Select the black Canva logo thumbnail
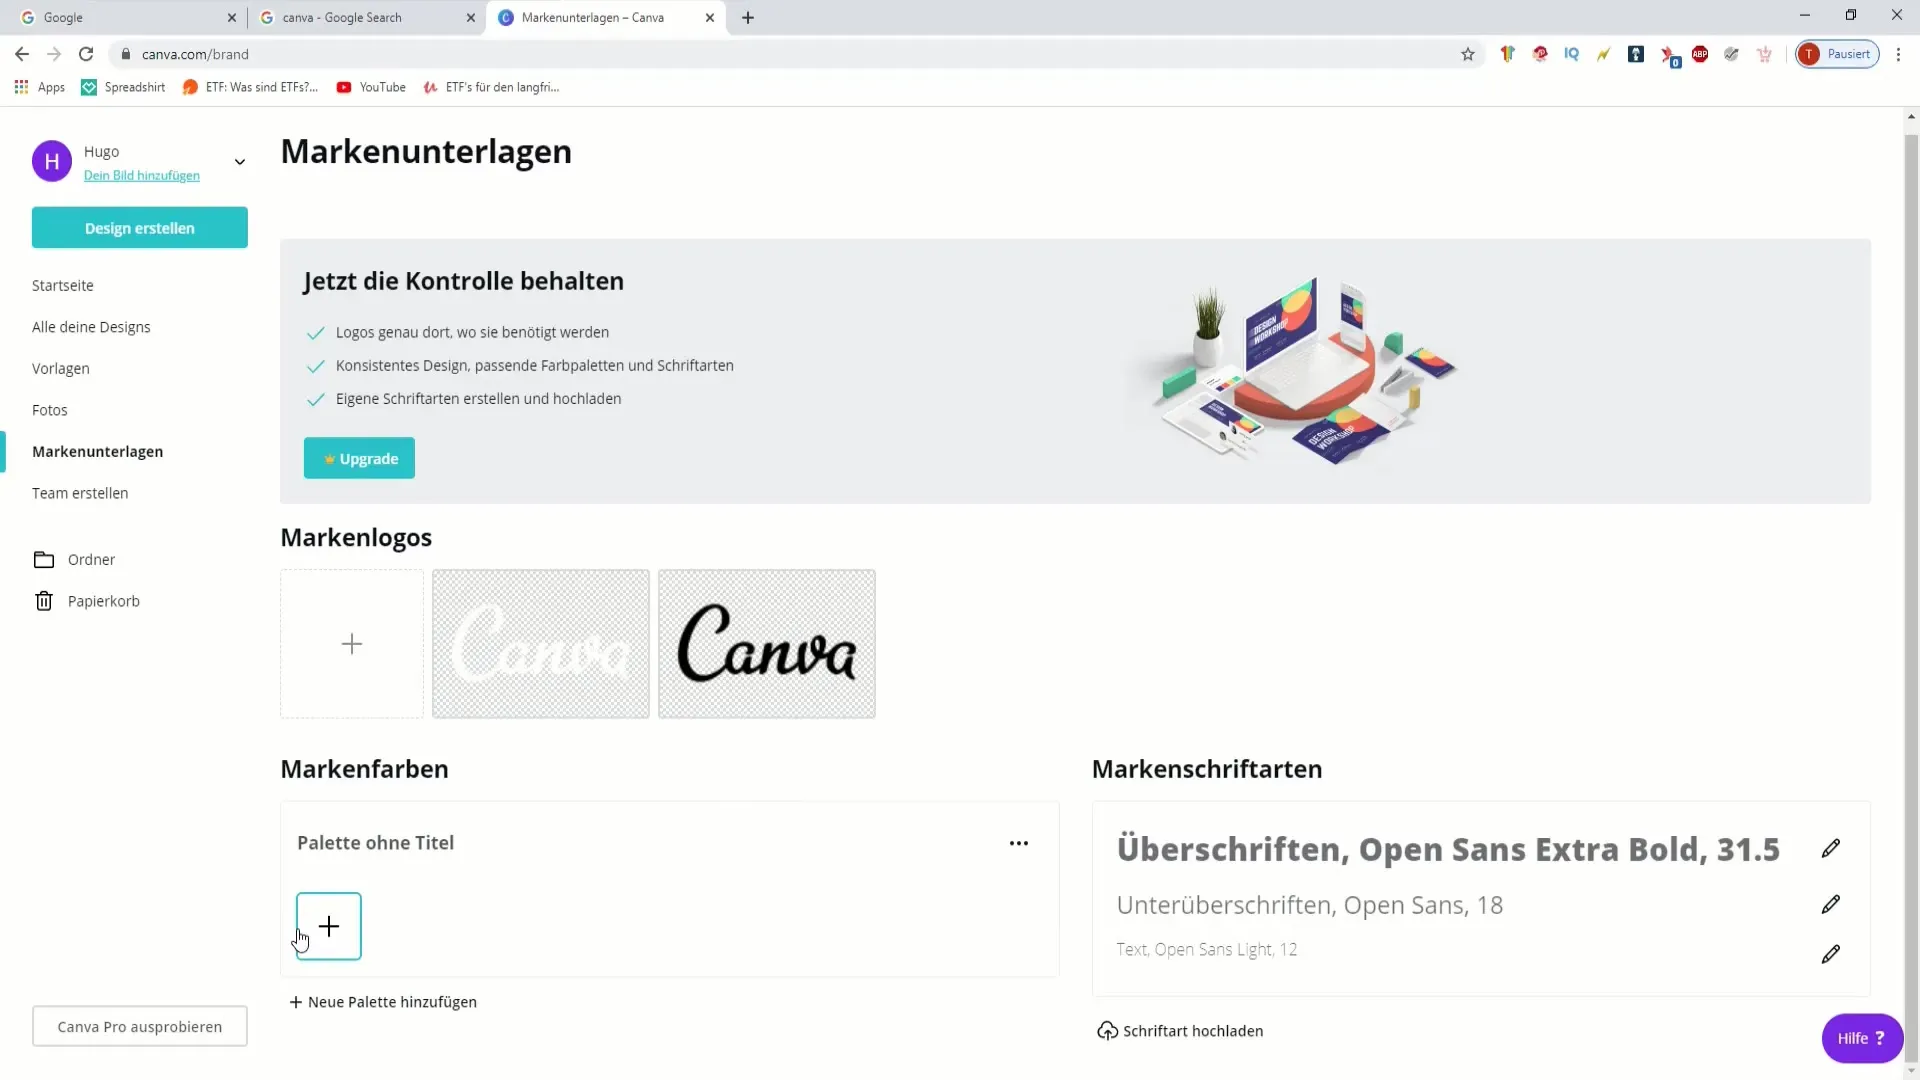Viewport: 1920px width, 1080px height. 767,644
